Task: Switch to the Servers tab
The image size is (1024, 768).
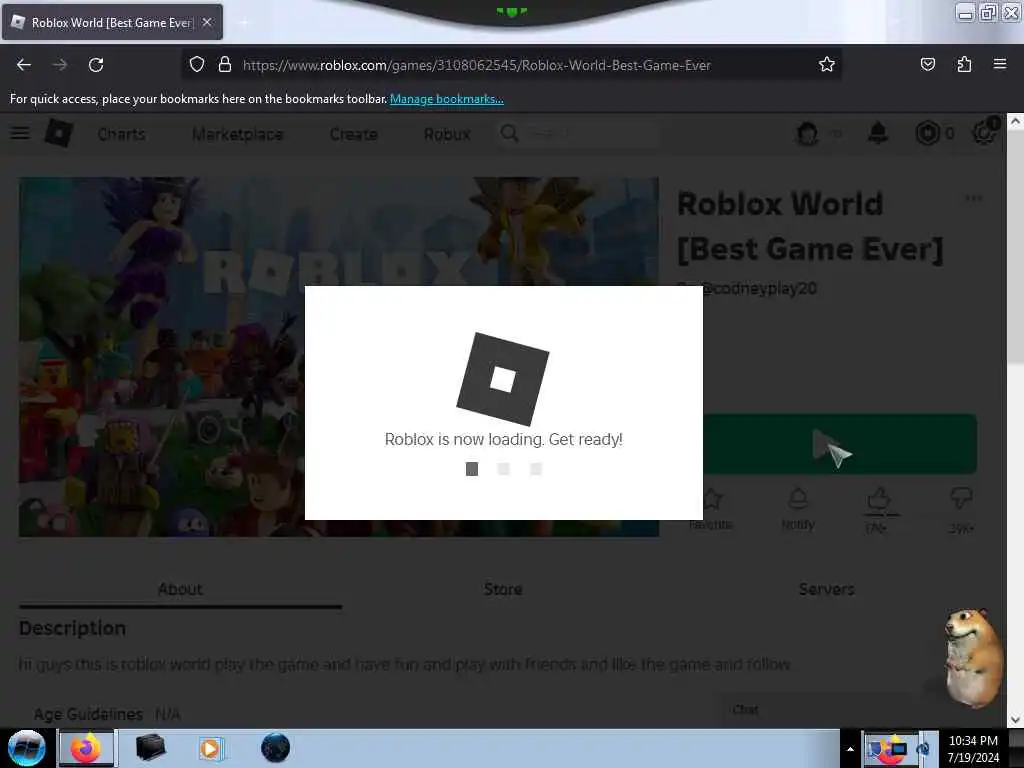Action: [826, 589]
